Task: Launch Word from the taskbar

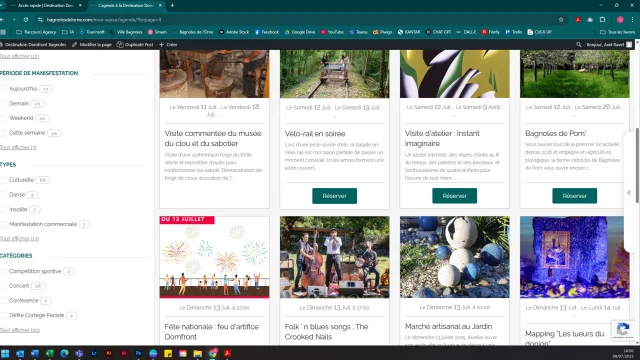Action: coord(35,353)
